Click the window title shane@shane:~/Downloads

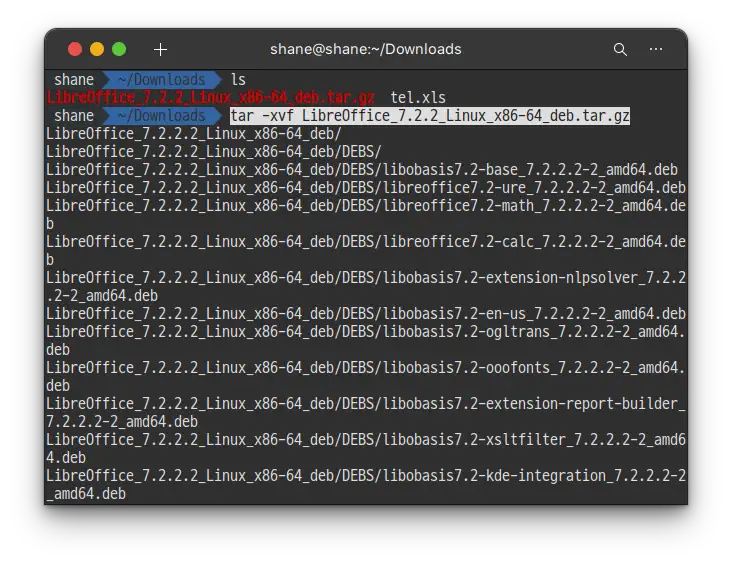click(366, 49)
